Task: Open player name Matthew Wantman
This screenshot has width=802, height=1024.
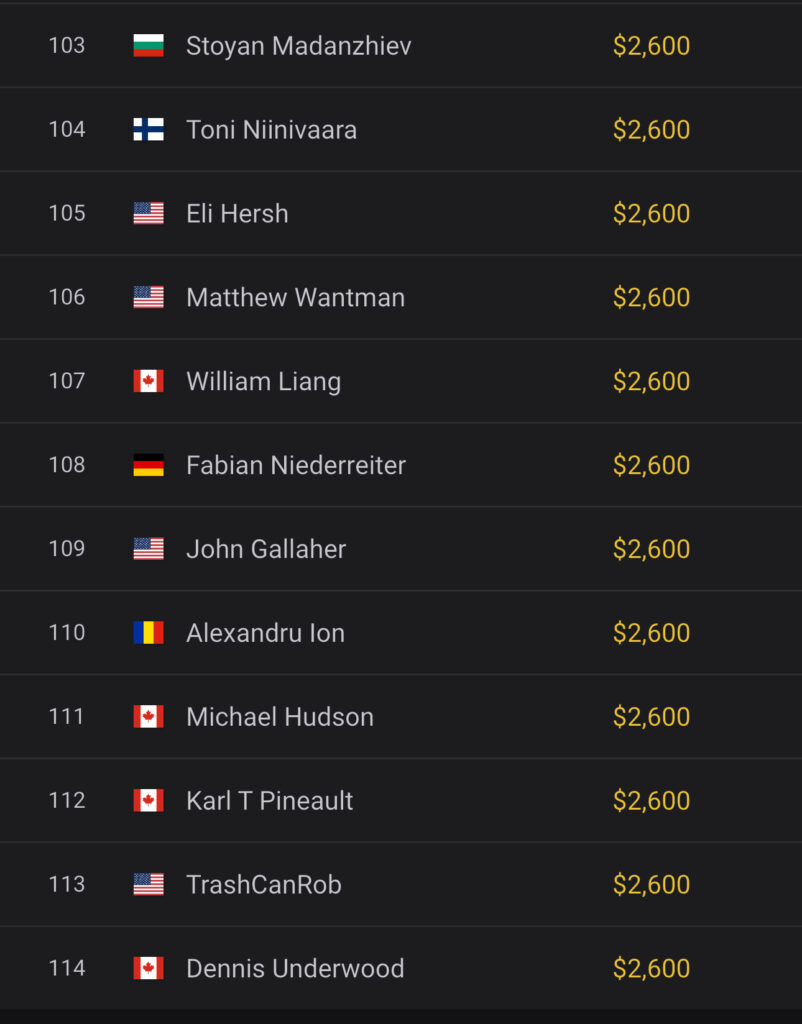Action: click(295, 297)
